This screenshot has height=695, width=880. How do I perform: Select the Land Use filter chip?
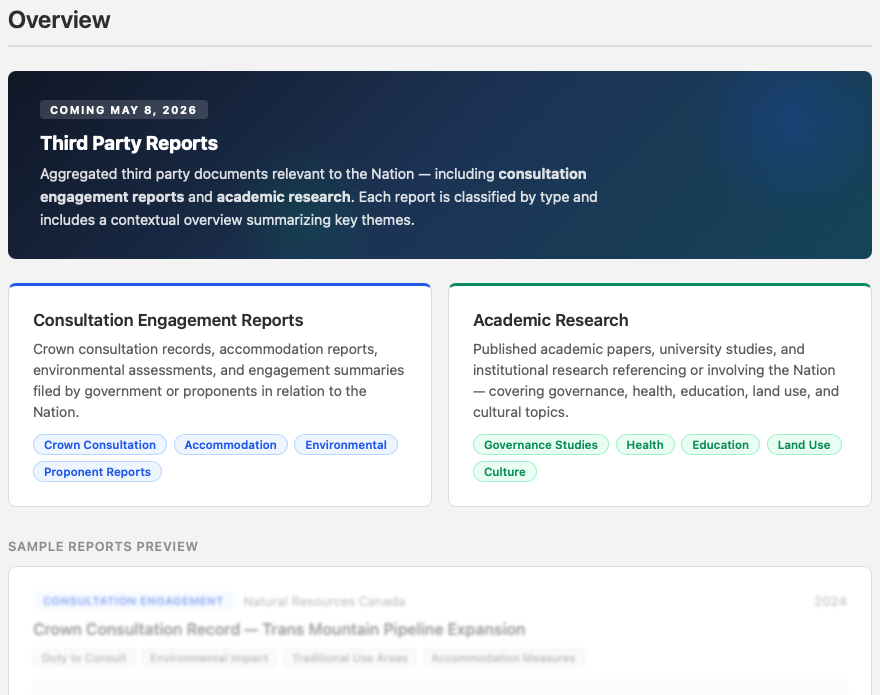point(804,444)
